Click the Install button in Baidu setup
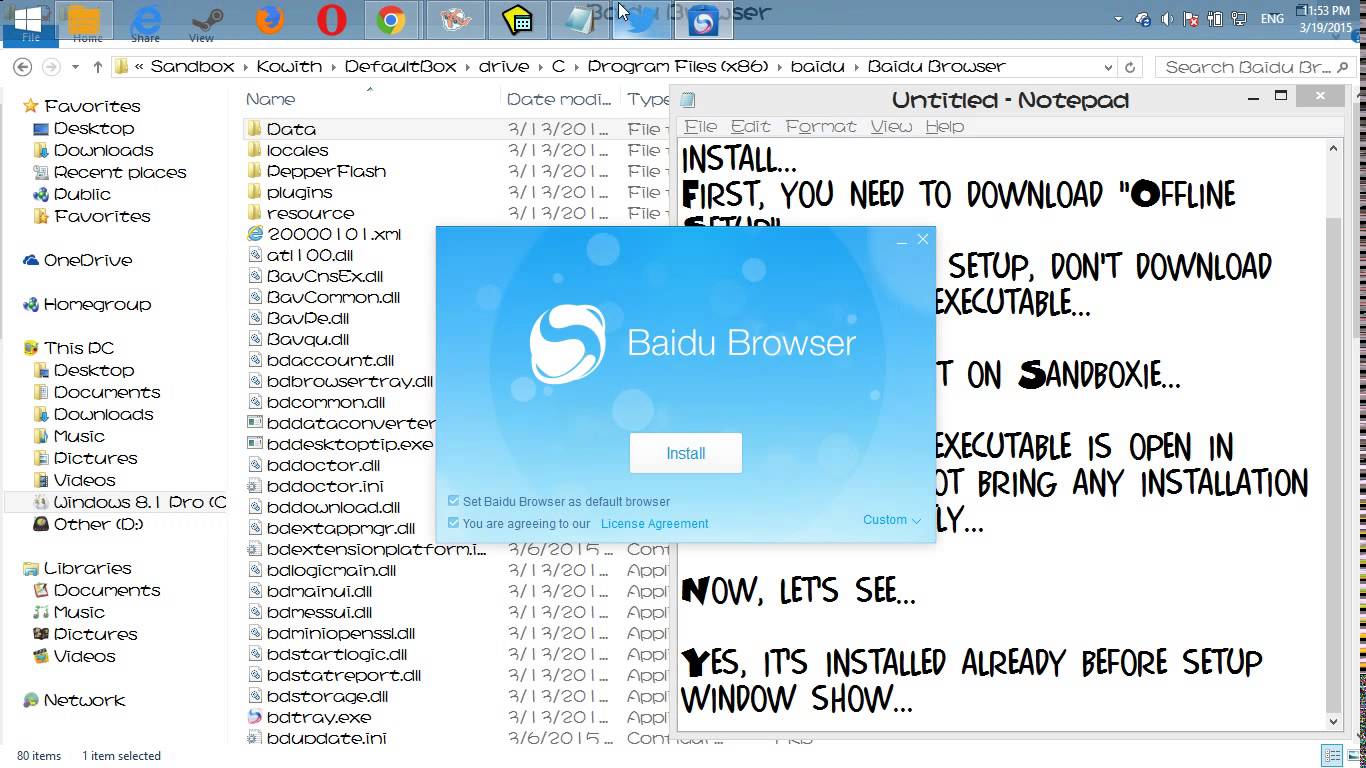The image size is (1366, 768). [685, 452]
